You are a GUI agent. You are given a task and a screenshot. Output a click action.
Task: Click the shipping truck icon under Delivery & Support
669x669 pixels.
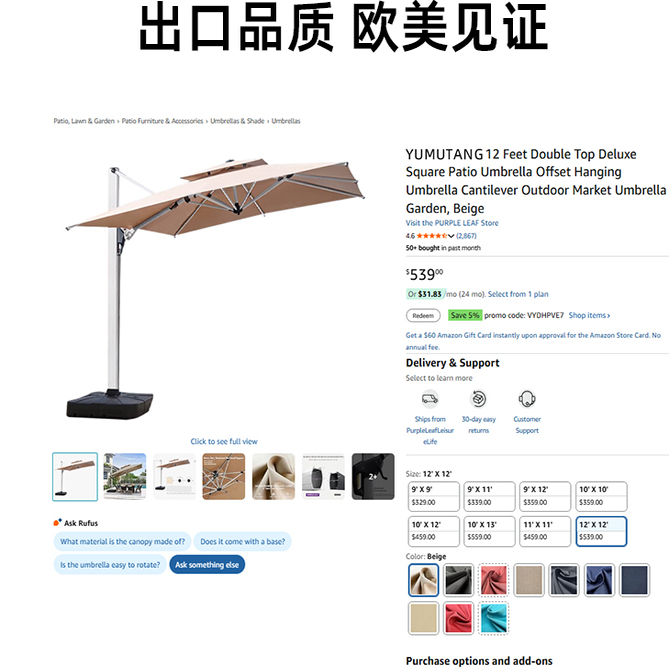[x=430, y=399]
